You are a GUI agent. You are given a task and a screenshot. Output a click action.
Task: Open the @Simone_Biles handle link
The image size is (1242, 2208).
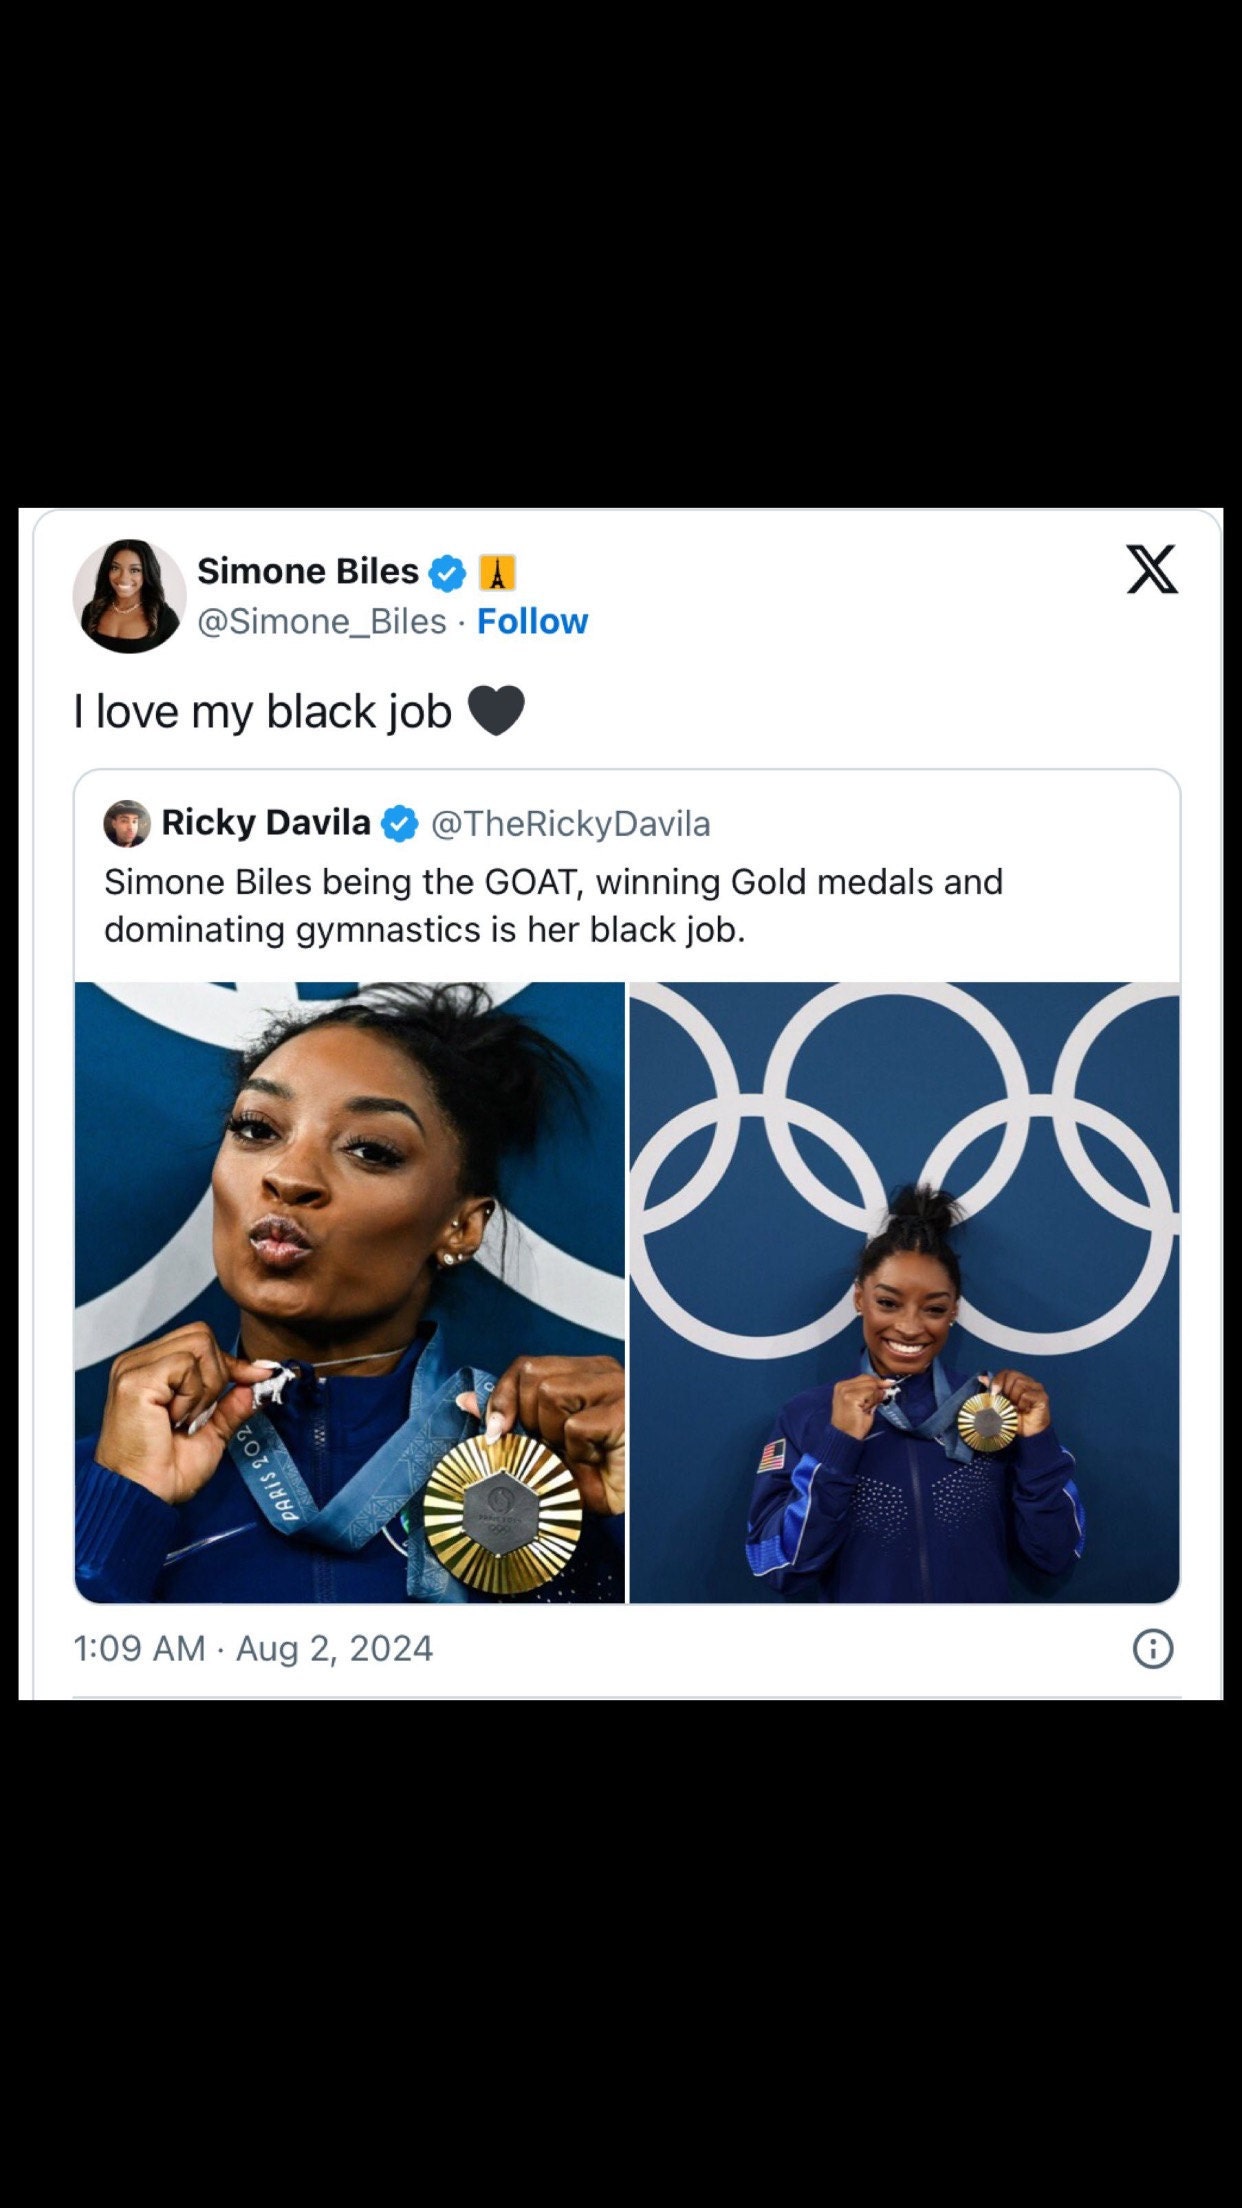click(322, 621)
